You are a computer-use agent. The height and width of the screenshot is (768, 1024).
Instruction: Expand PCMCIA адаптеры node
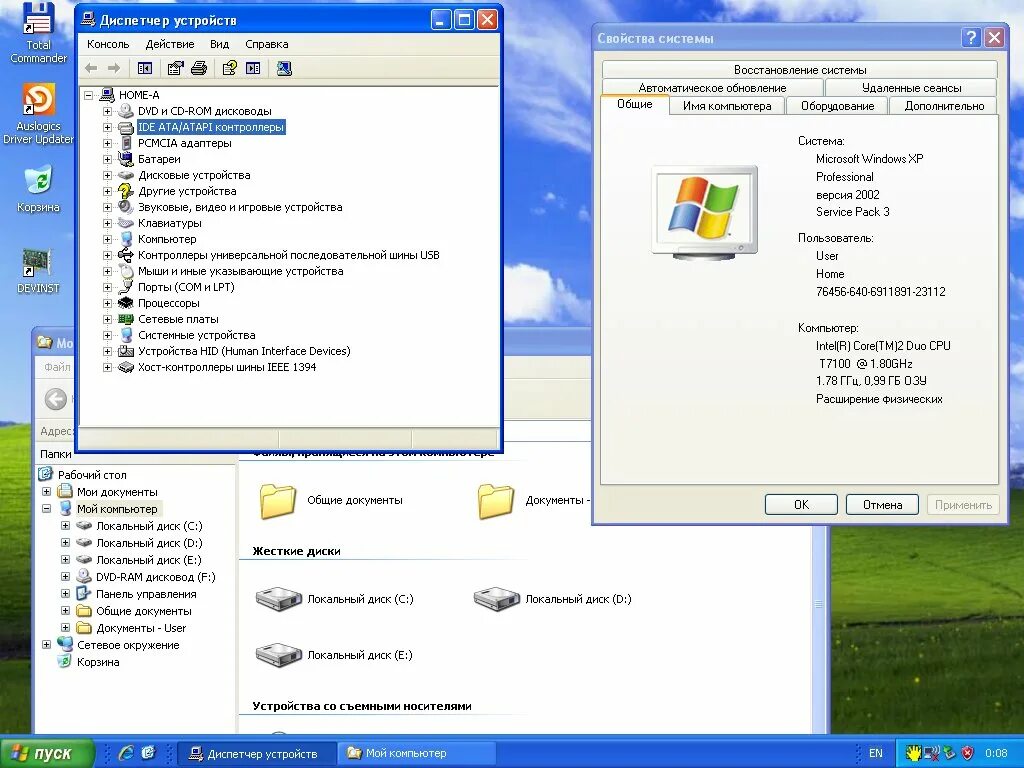(107, 143)
